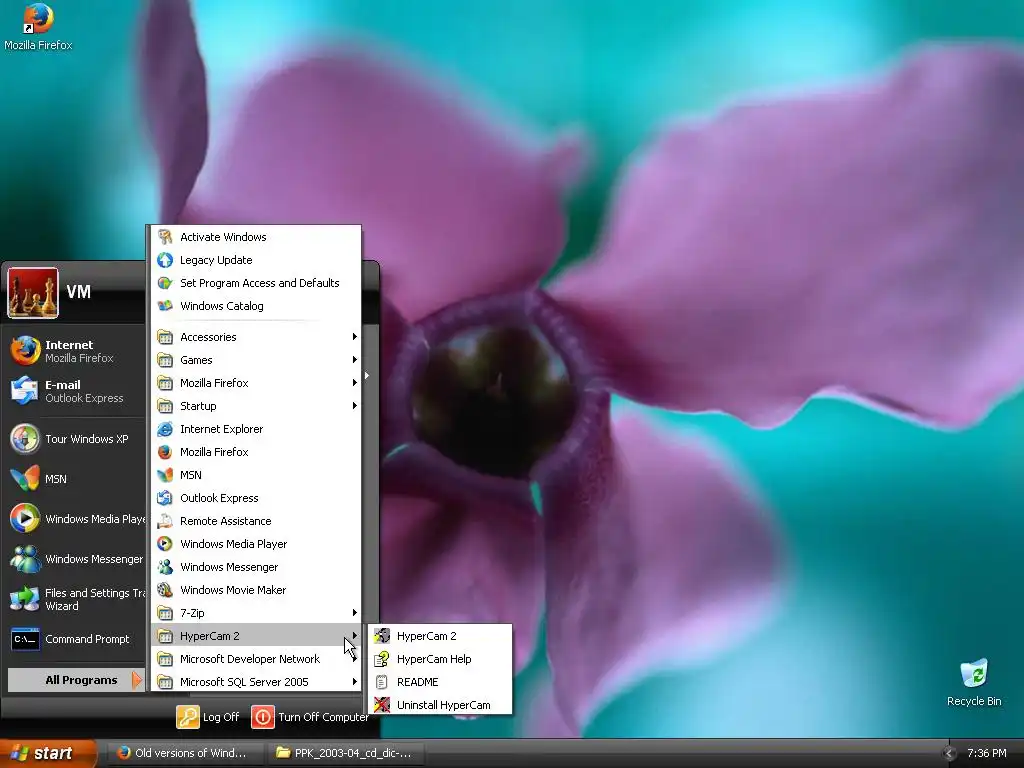Expand the HyperCam 2 folder submenu arrow
This screenshot has width=1024, height=768.
click(355, 635)
